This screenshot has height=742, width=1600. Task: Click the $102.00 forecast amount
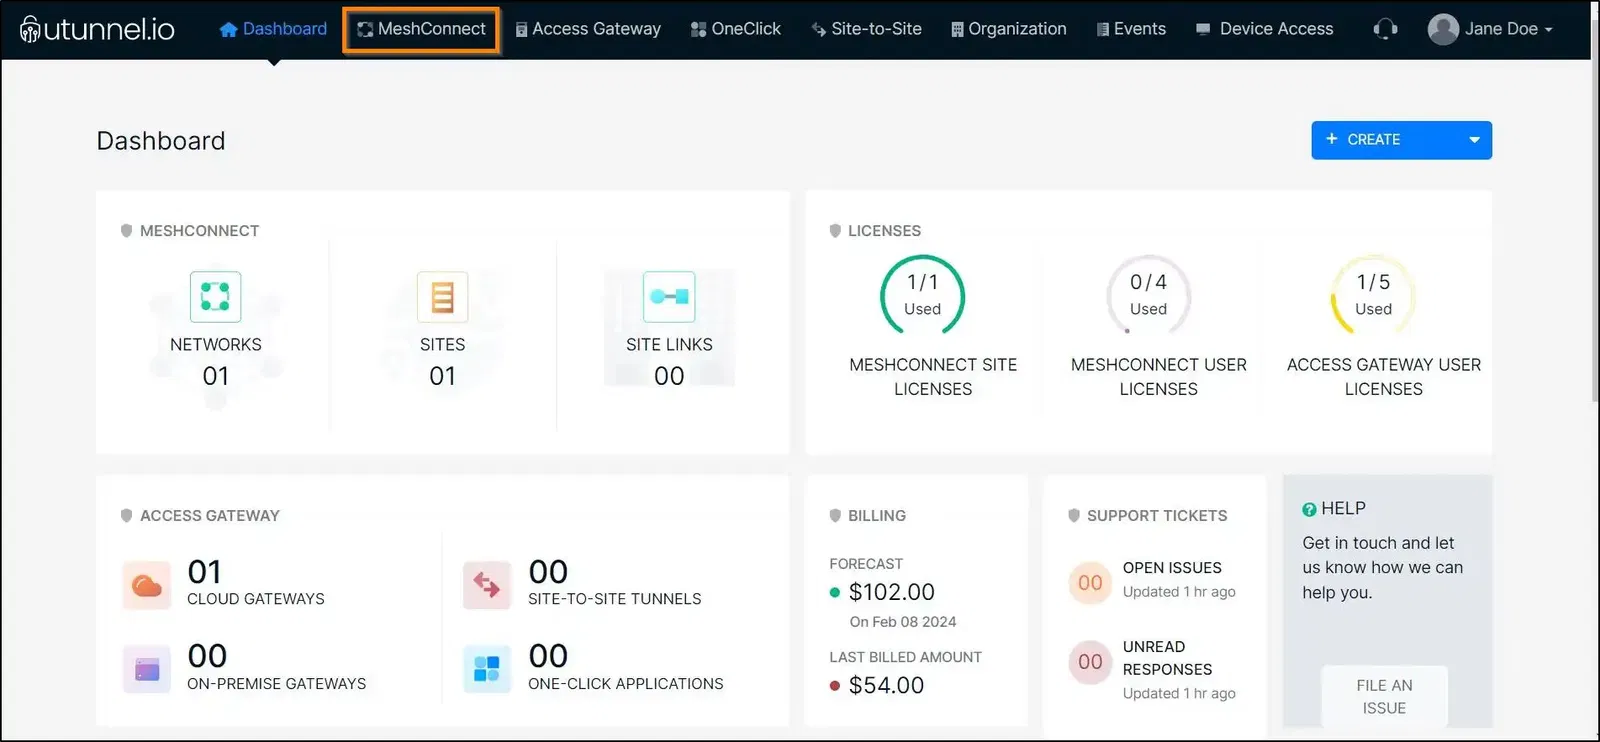[x=891, y=592]
